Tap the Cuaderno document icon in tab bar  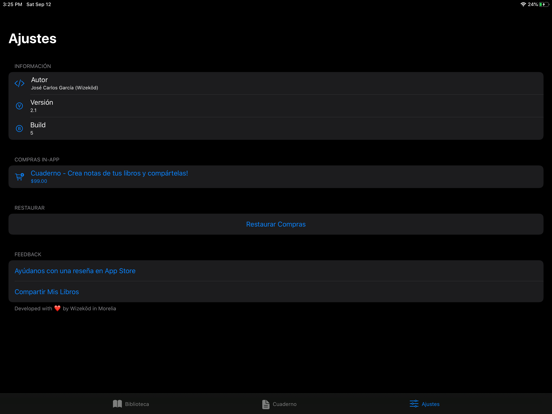click(x=266, y=404)
